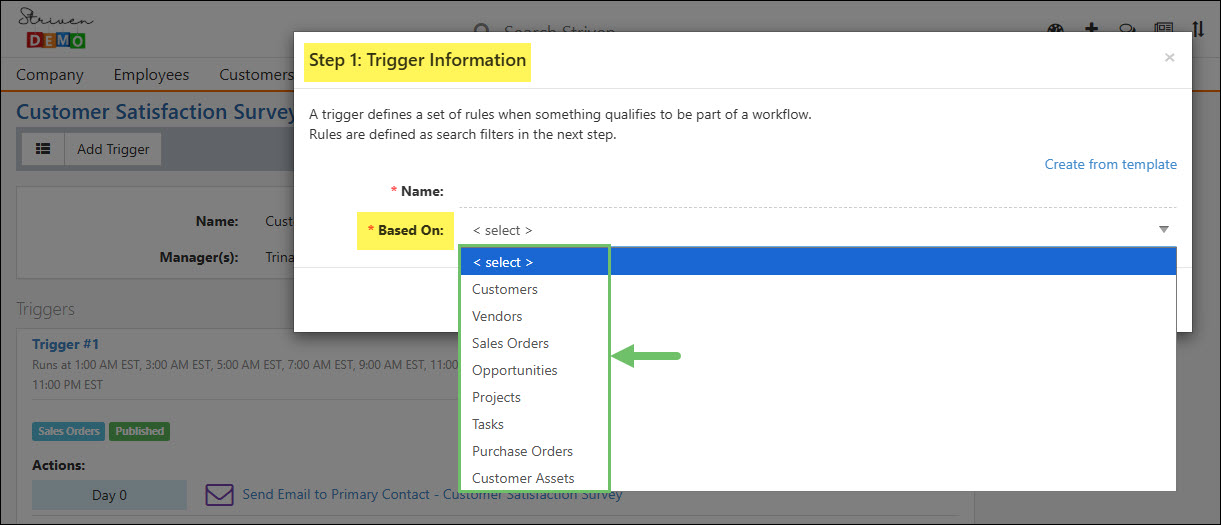This screenshot has width=1221, height=525.
Task: Pick Opportunities in the dropdown list
Action: [817, 370]
